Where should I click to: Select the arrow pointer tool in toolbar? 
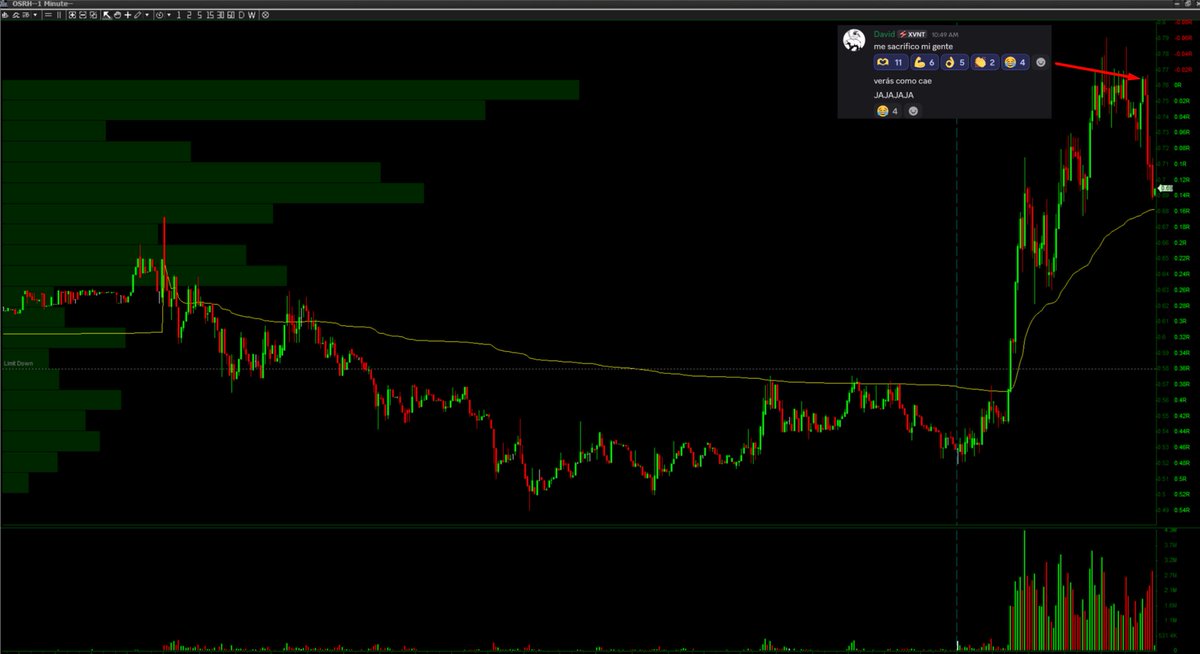[107, 15]
